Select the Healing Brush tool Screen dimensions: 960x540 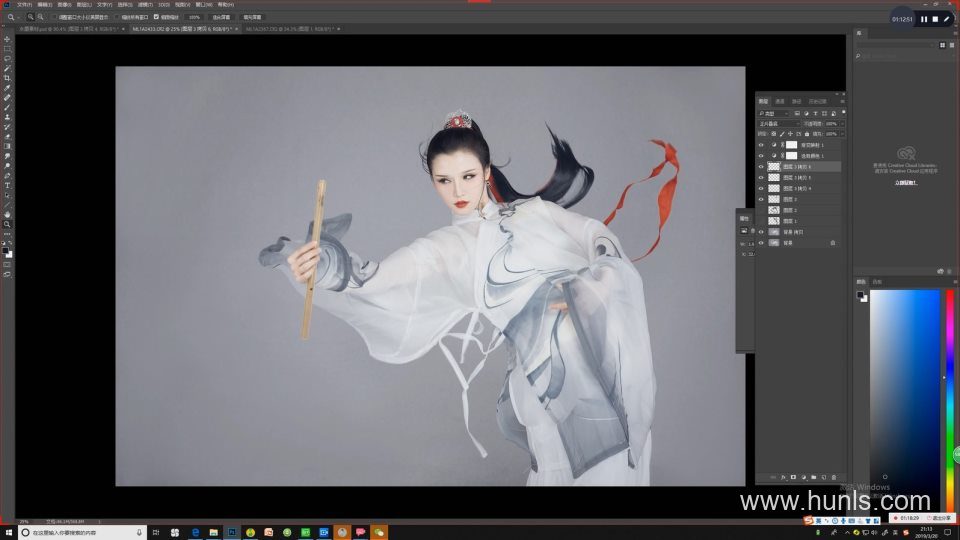coord(7,98)
